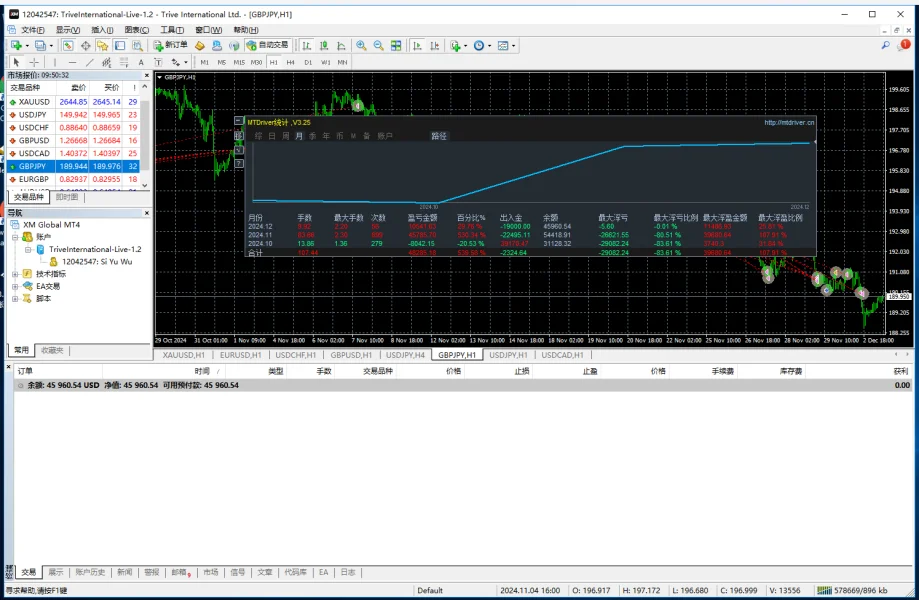Switch chart timeframe to M15
The width and height of the screenshot is (919, 600).
pyautogui.click(x=239, y=62)
